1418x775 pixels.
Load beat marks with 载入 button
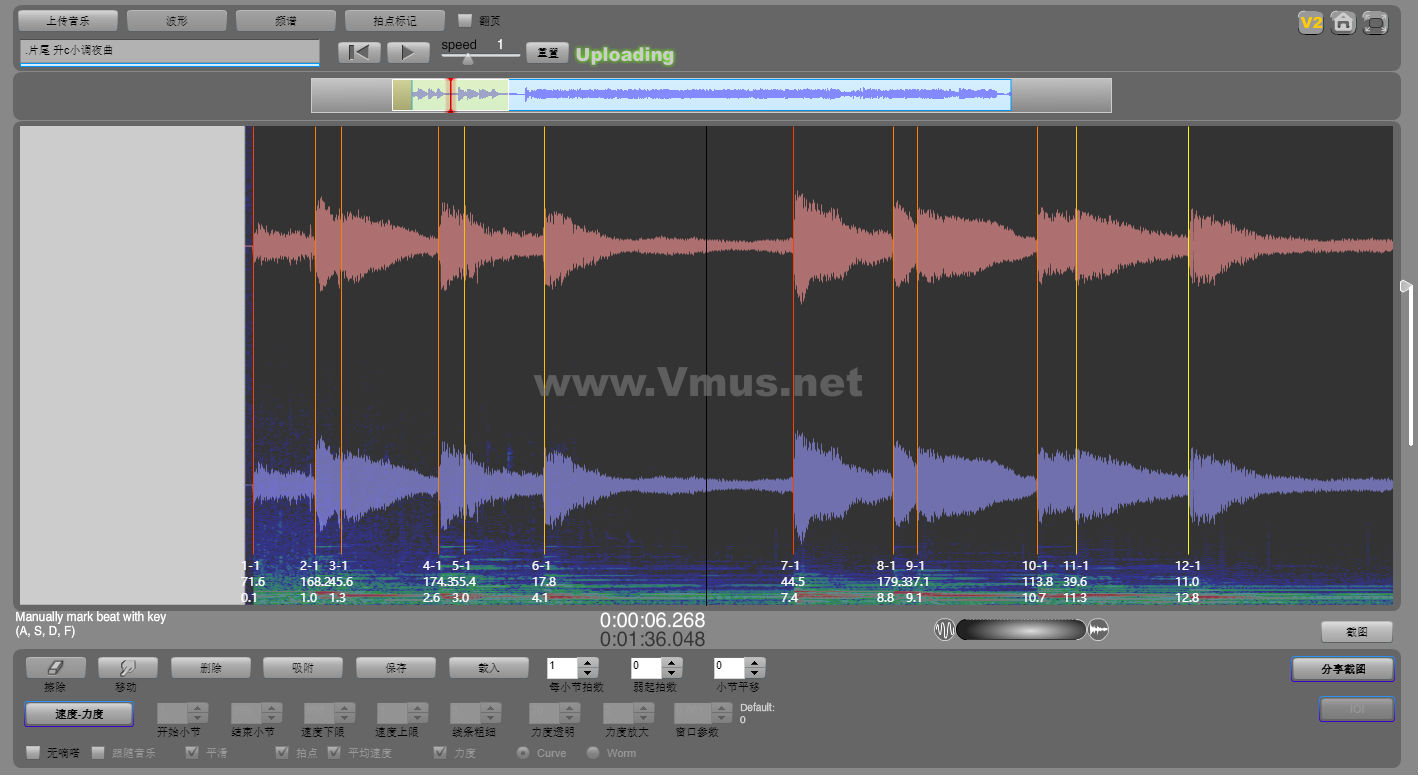[489, 667]
